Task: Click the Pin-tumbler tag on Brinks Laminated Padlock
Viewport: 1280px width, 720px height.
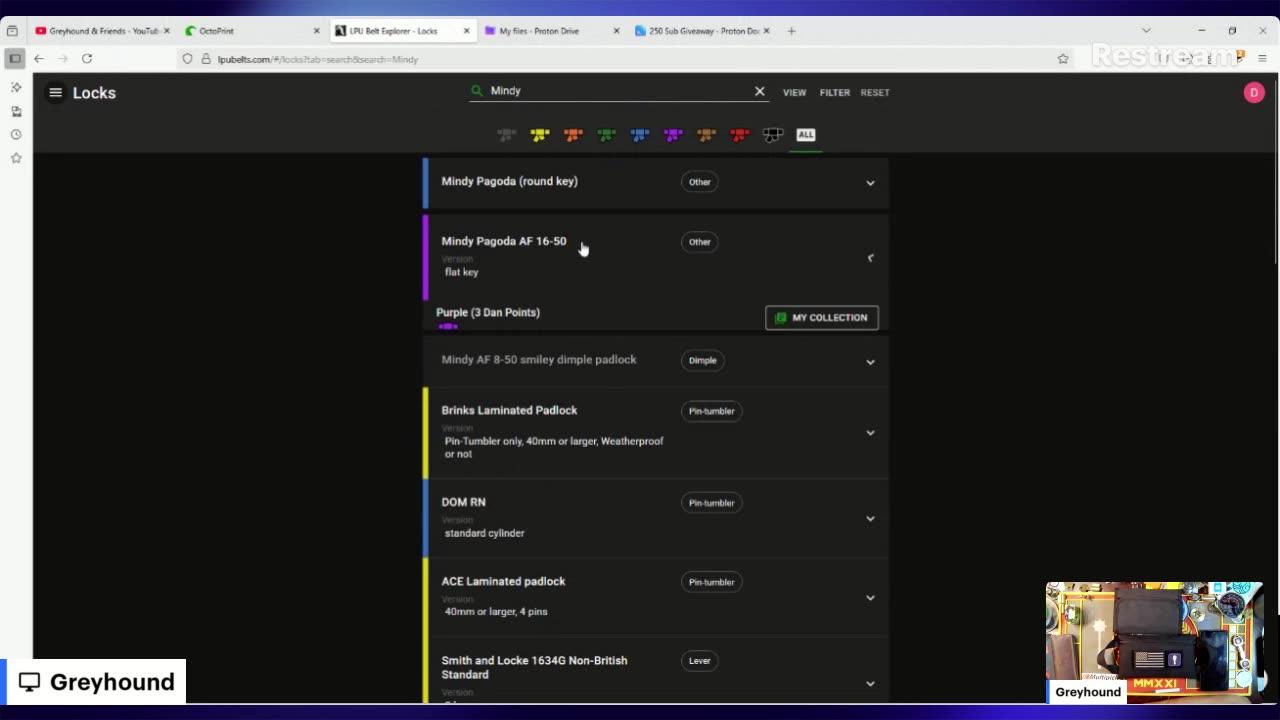Action: (711, 411)
